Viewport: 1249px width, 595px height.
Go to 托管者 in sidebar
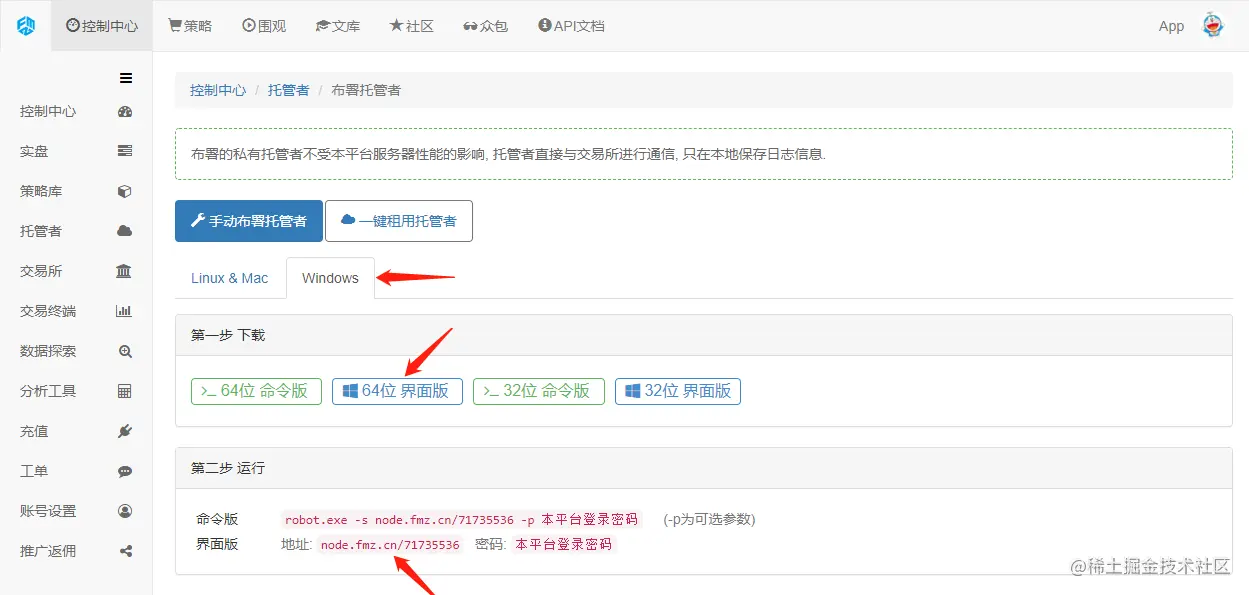click(x=41, y=232)
